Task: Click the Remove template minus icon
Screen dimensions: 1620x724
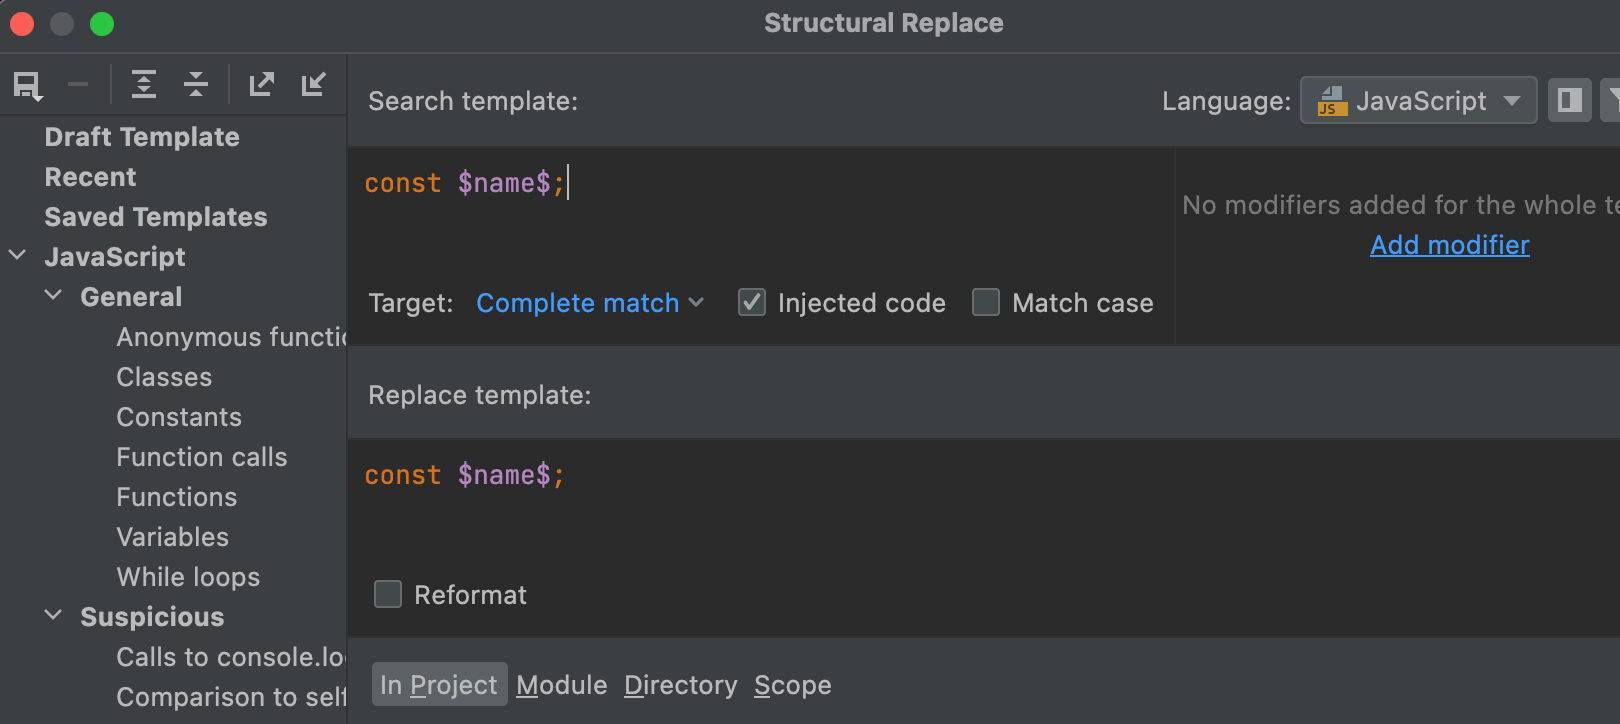Action: [78, 85]
